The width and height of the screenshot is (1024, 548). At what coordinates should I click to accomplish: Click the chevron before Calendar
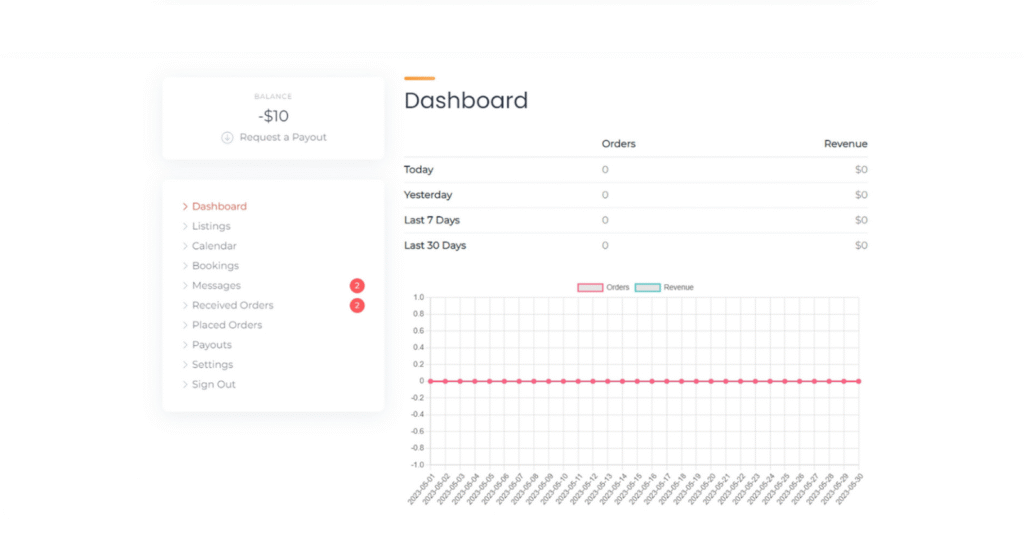tap(185, 246)
